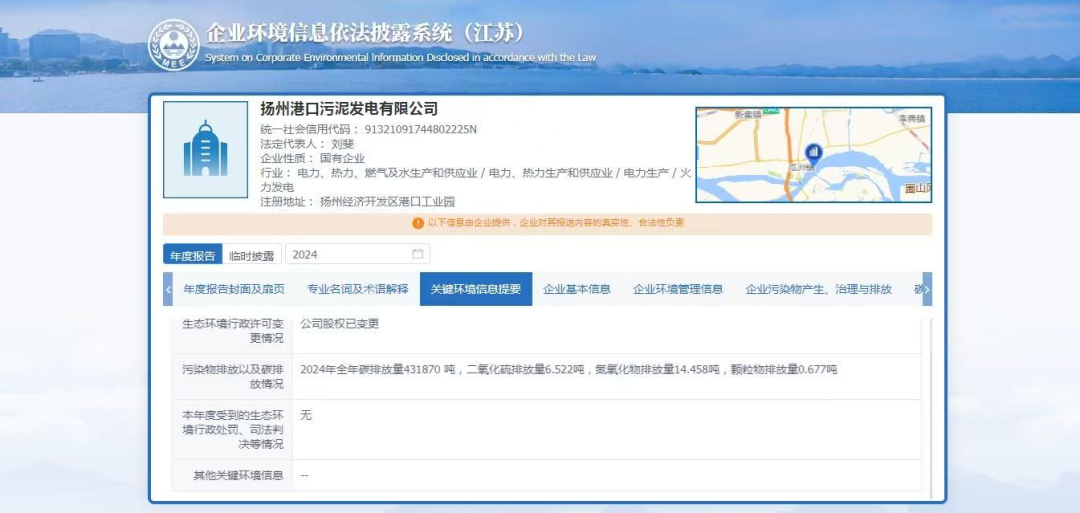Click the blue location pin on map
This screenshot has height=513, width=1080.
click(x=813, y=153)
